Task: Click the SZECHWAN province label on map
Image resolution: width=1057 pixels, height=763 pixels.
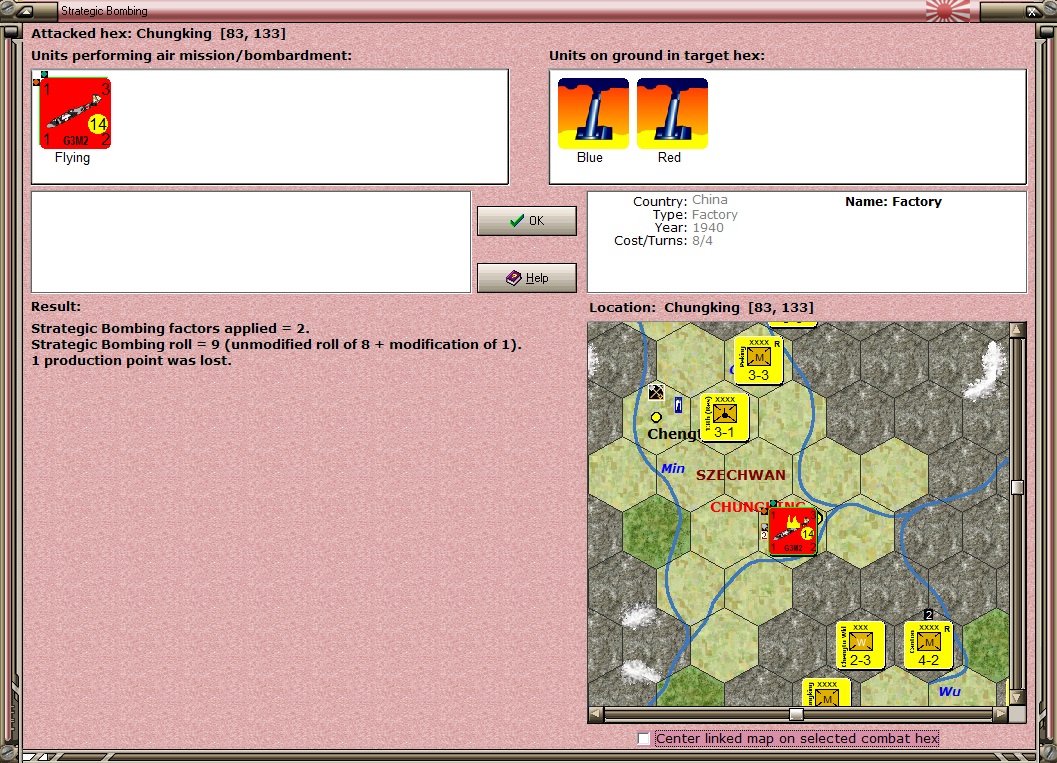Action: [741, 475]
